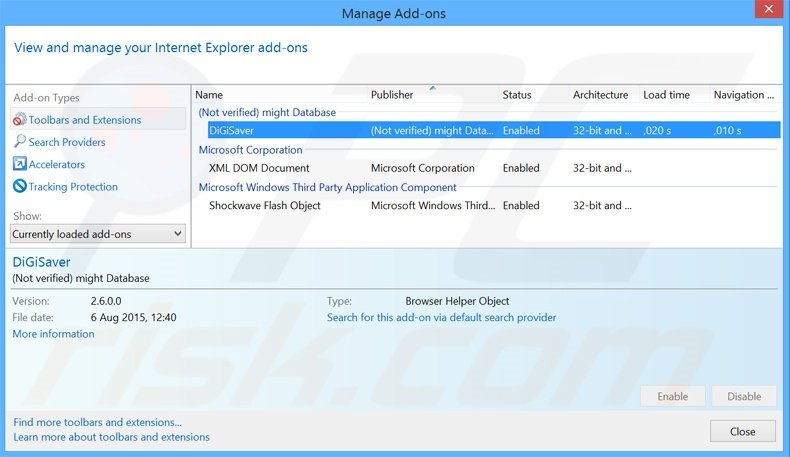Click the Enable button
790x457 pixels.
point(673,397)
